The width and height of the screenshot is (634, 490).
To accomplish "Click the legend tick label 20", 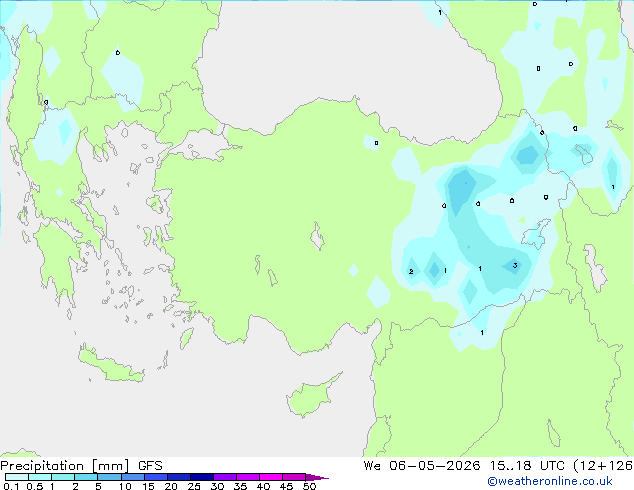I will coord(171,486).
